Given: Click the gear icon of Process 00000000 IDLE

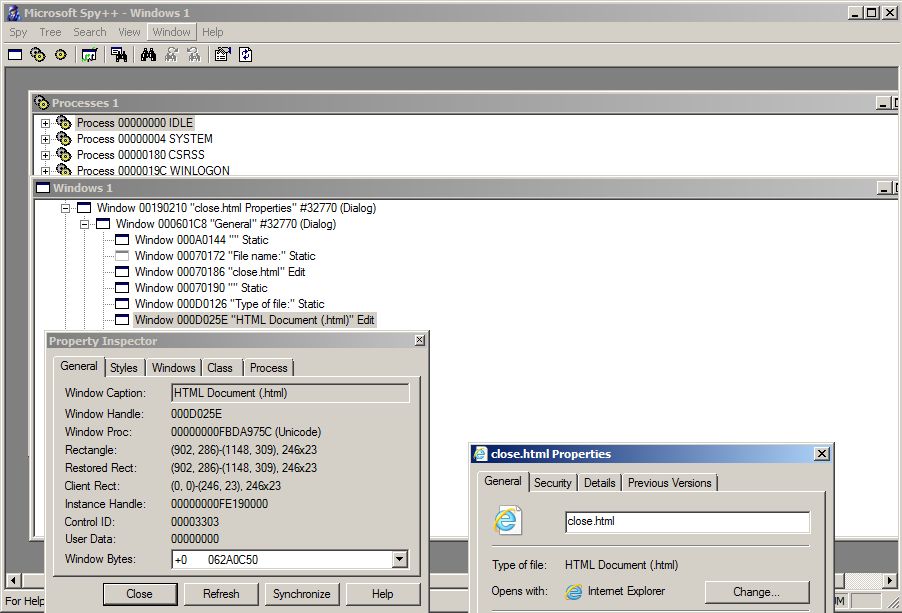Looking at the screenshot, I should click(64, 122).
